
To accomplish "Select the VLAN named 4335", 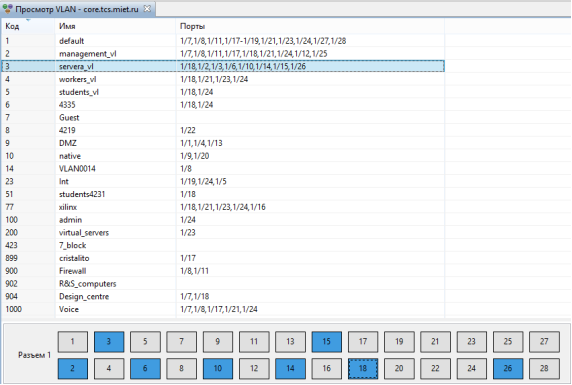I will pyautogui.click(x=223, y=105).
